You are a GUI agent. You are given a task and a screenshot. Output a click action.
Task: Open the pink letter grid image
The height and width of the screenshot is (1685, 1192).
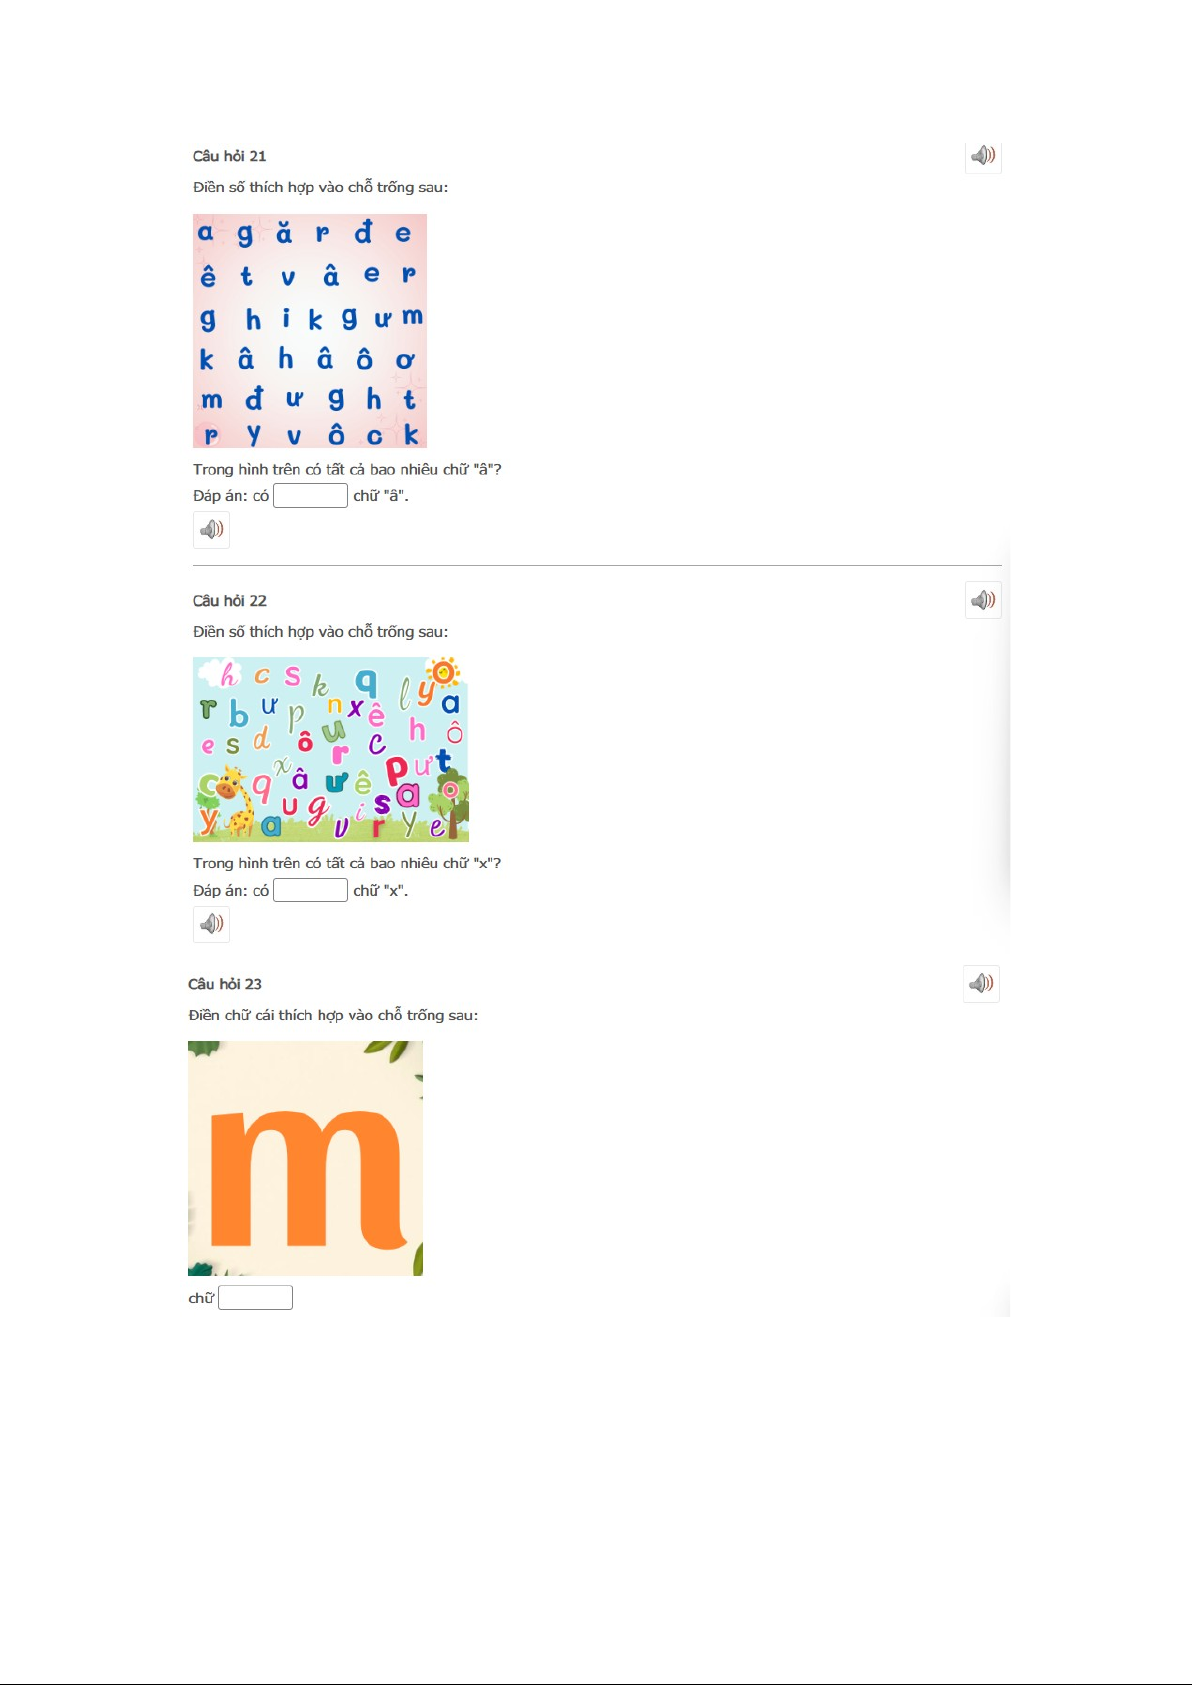click(x=310, y=331)
